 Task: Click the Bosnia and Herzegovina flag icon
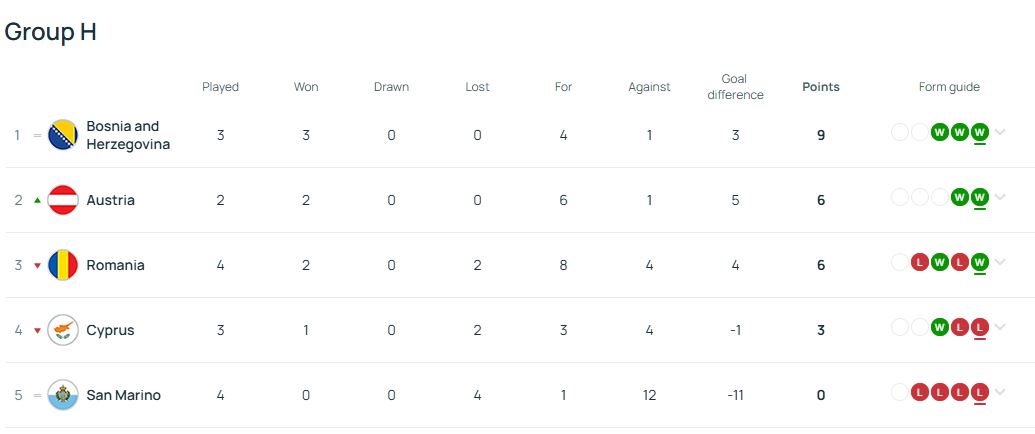tap(63, 135)
